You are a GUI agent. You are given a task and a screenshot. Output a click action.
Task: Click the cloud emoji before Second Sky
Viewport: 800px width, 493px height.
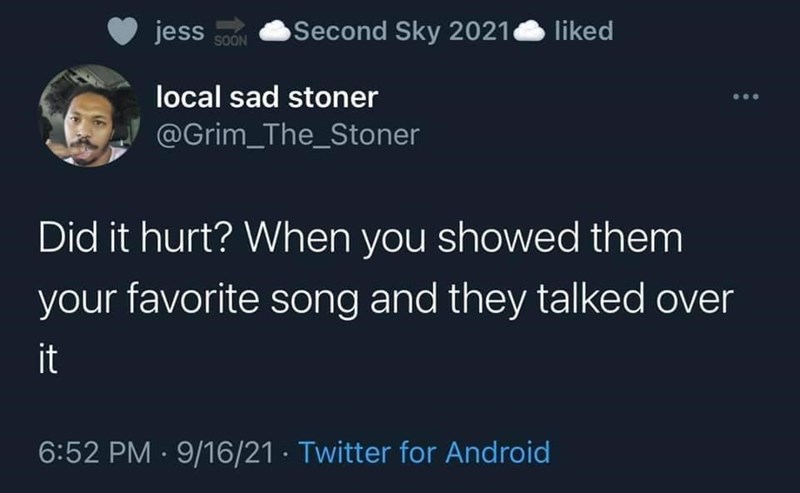click(x=274, y=32)
